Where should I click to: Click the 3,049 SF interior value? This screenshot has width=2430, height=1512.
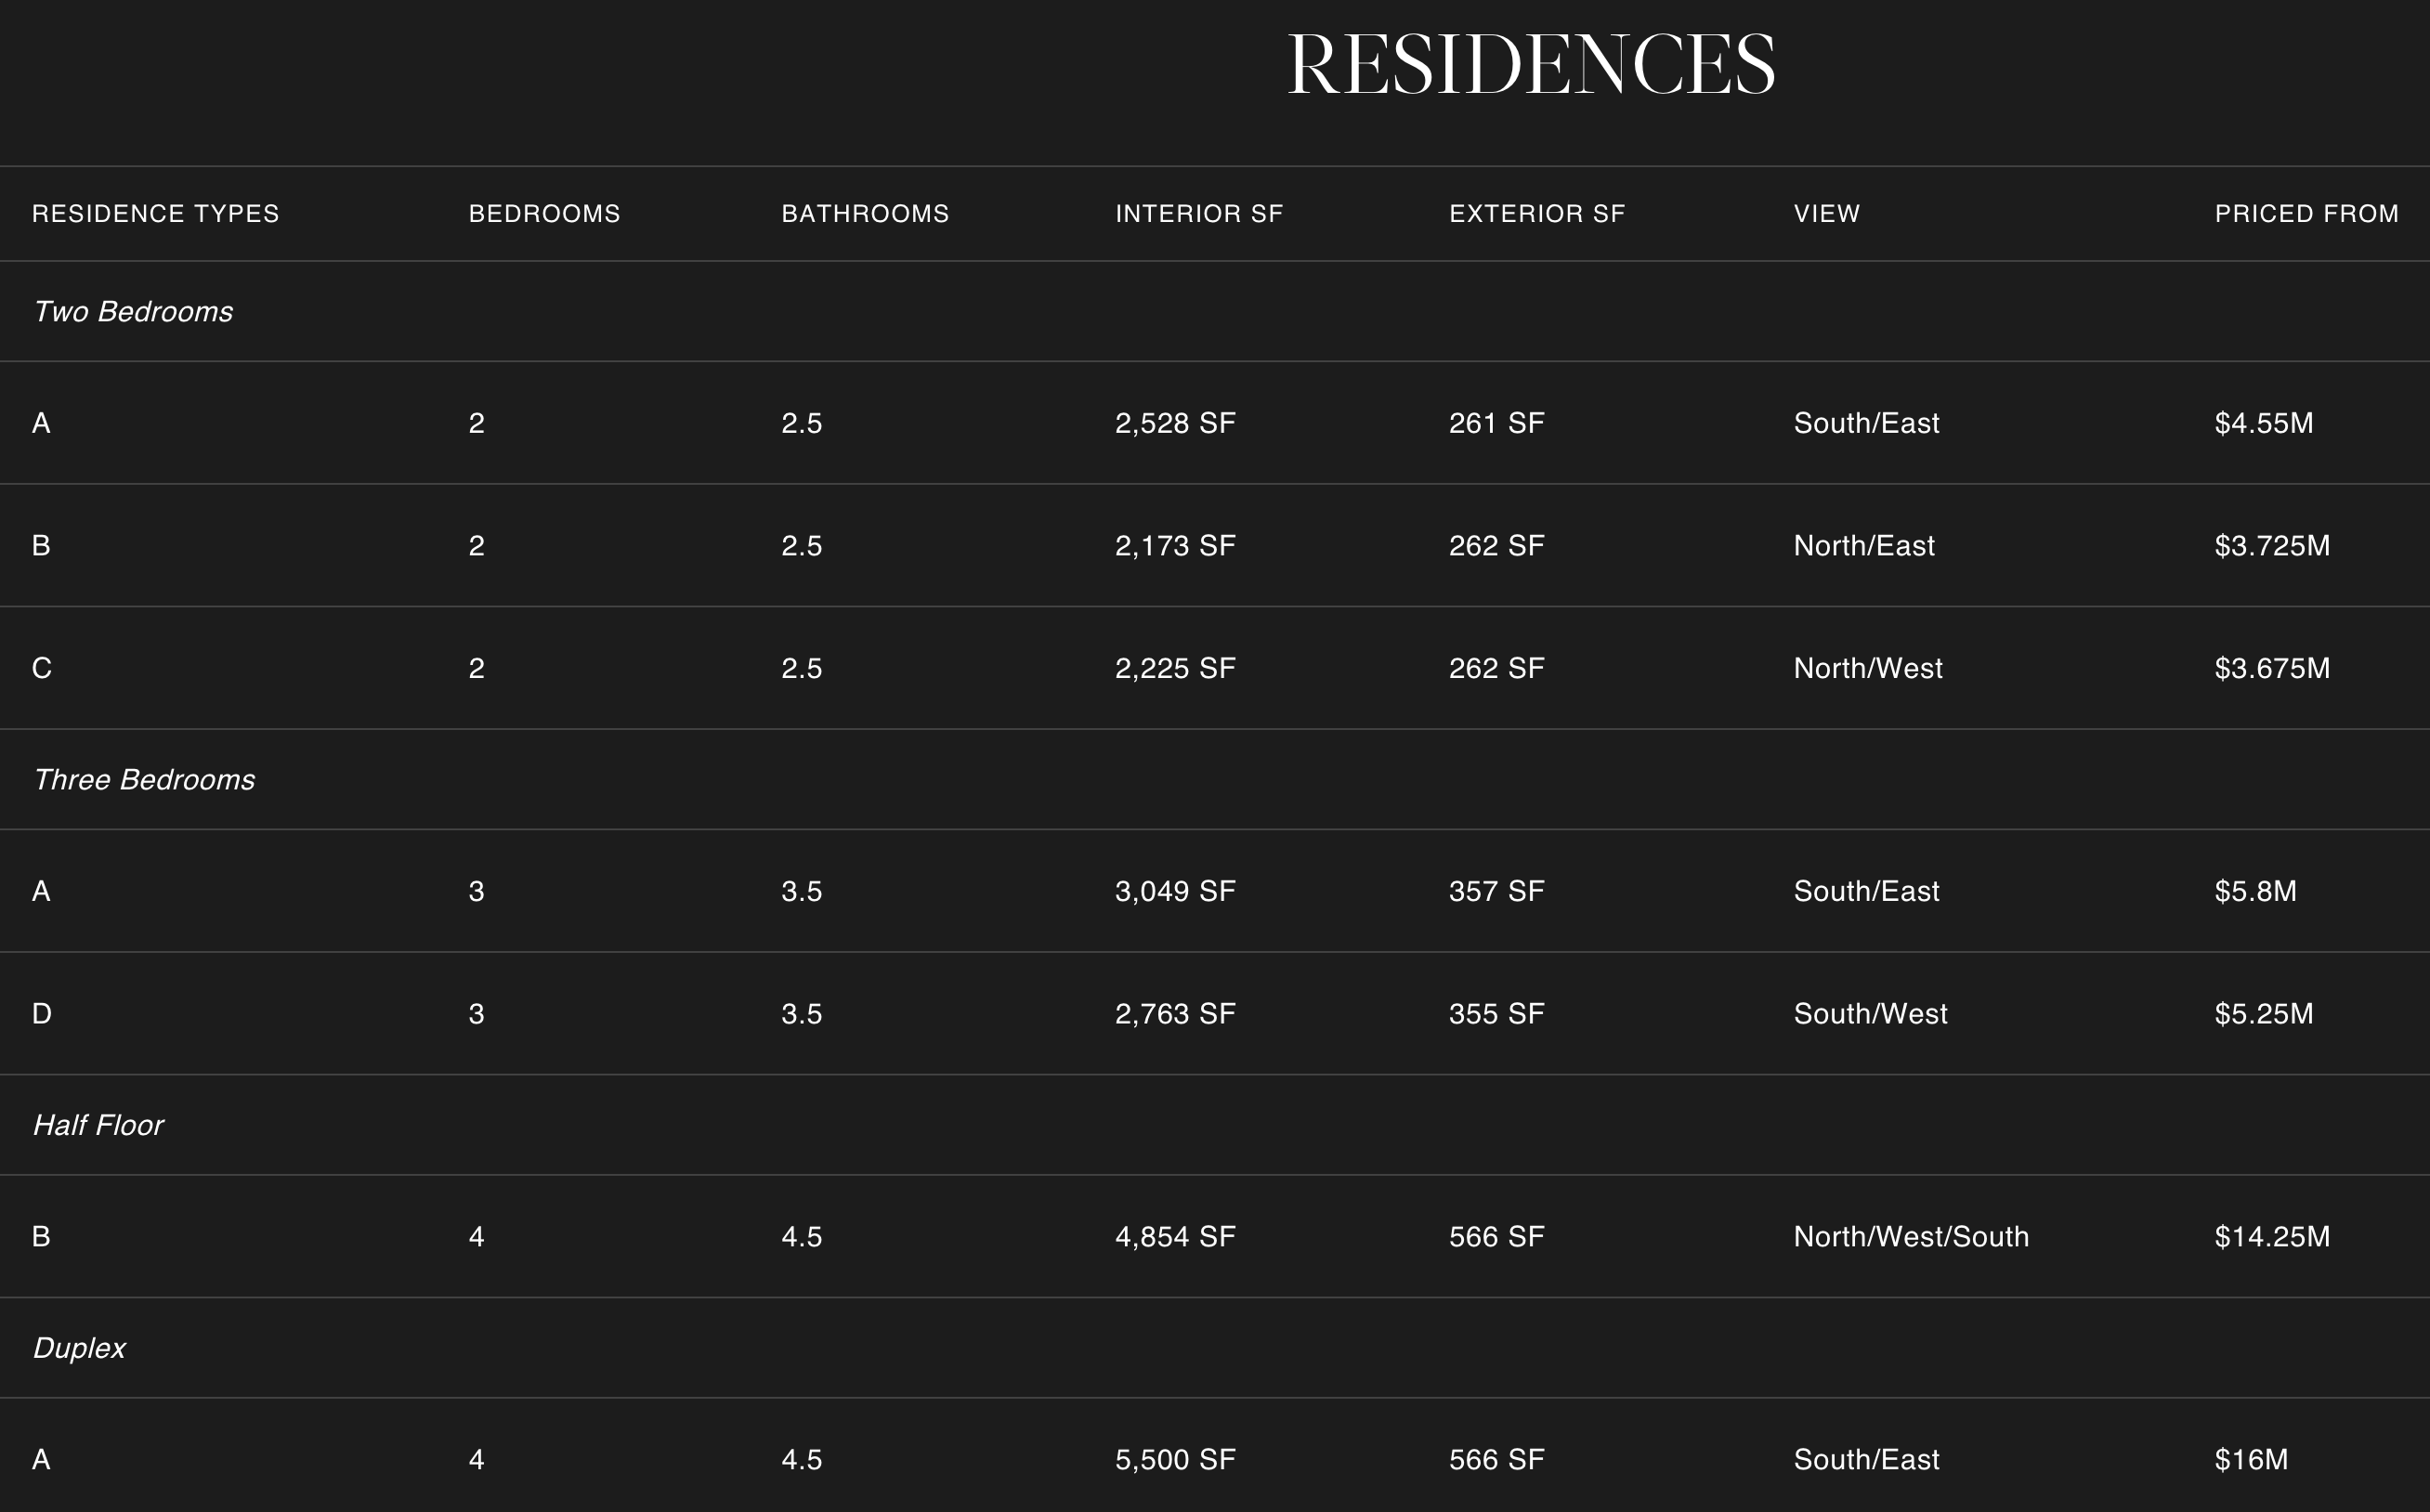pyautogui.click(x=1174, y=892)
